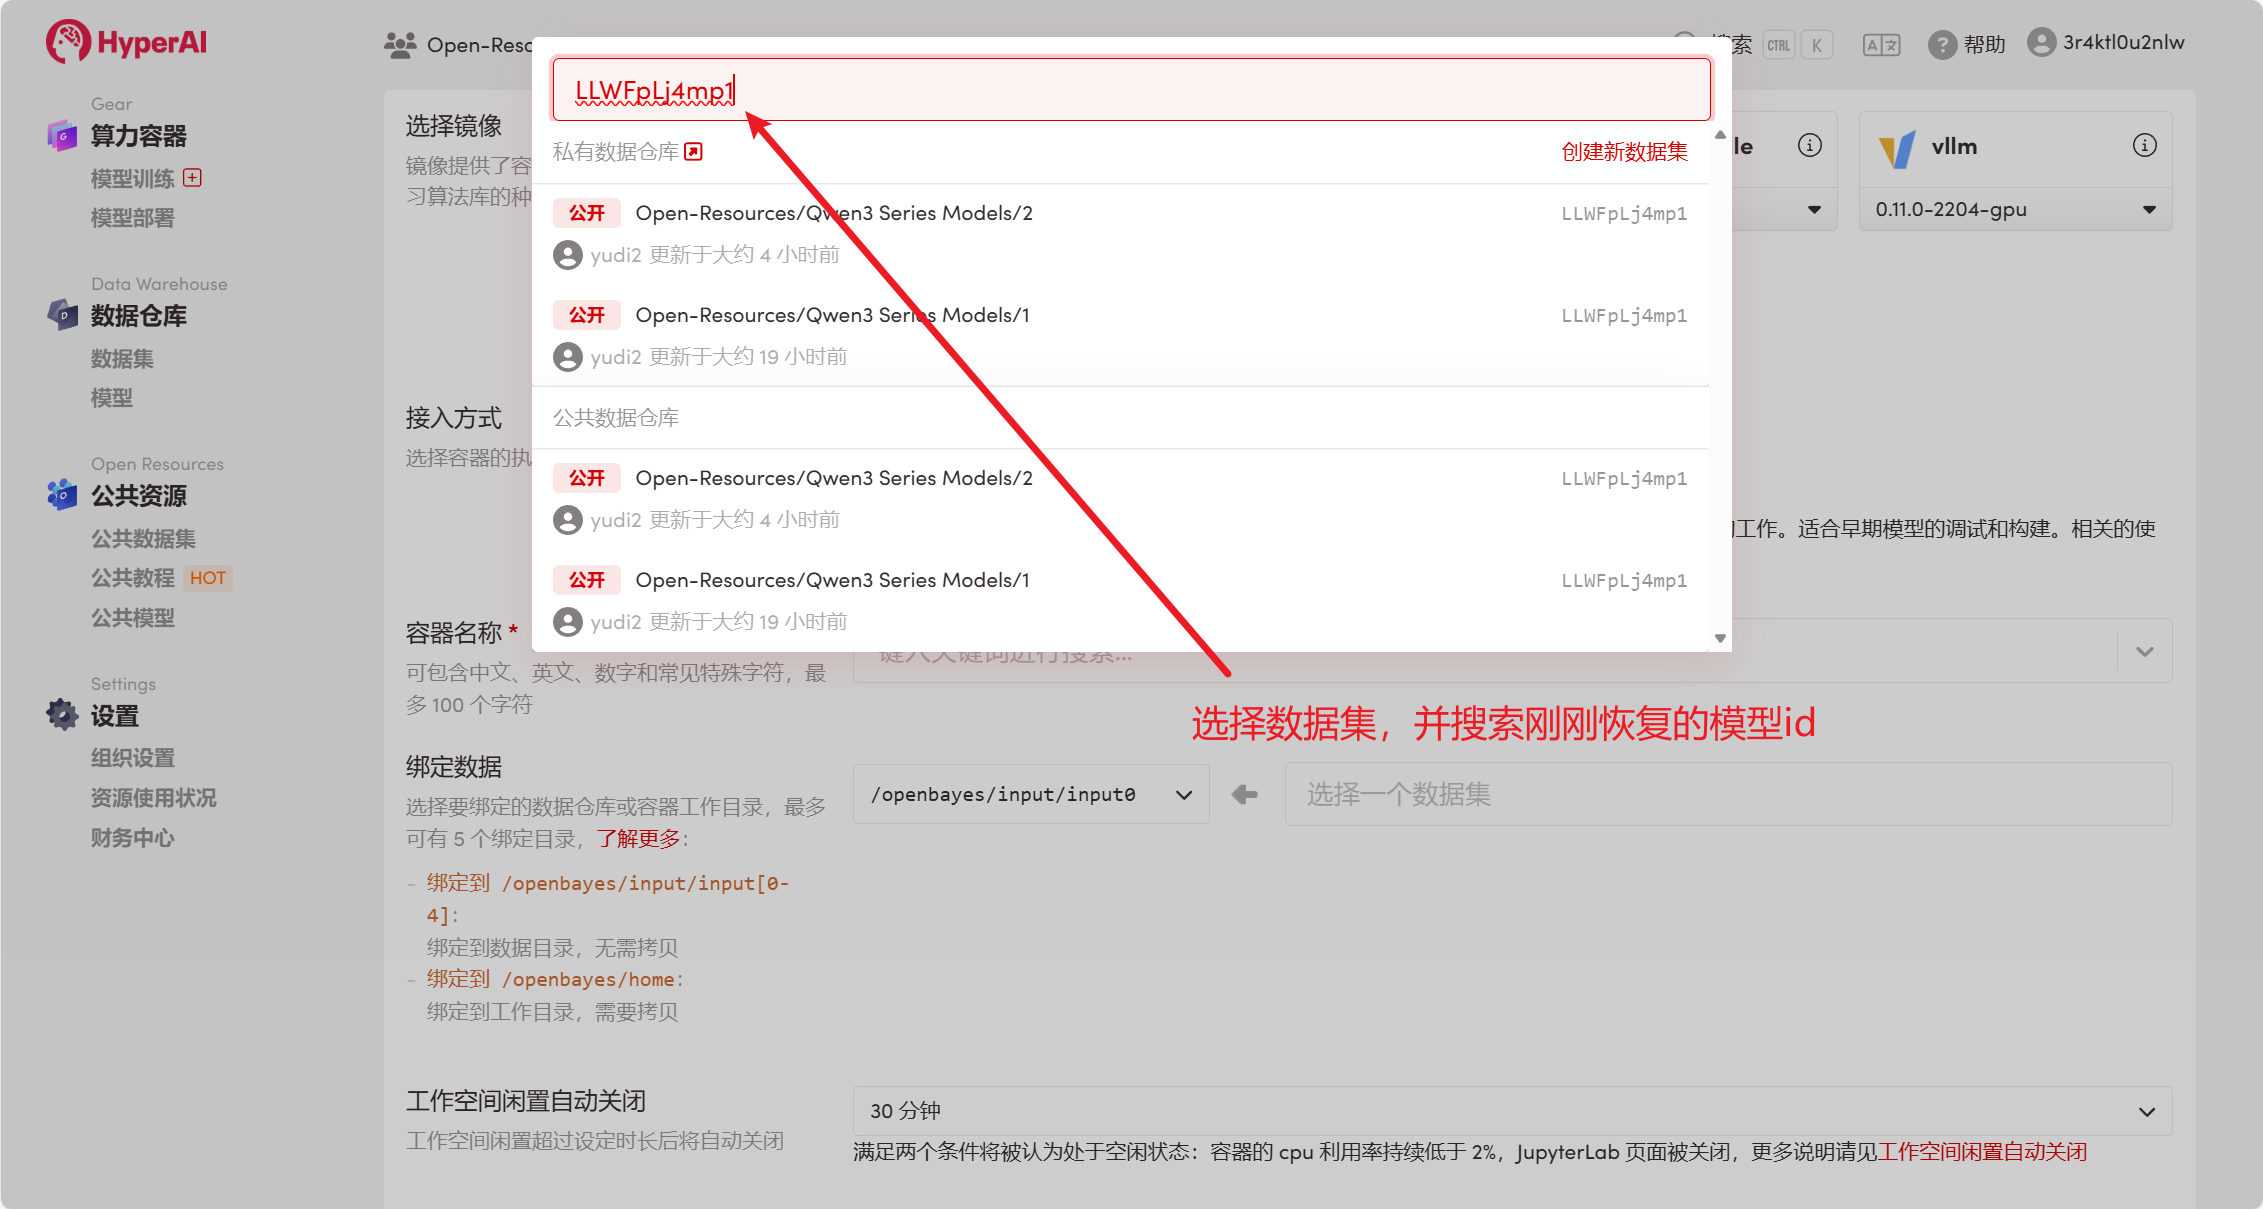2263x1209 pixels.
Task: Click the left arrow binding icon
Action: (1245, 795)
